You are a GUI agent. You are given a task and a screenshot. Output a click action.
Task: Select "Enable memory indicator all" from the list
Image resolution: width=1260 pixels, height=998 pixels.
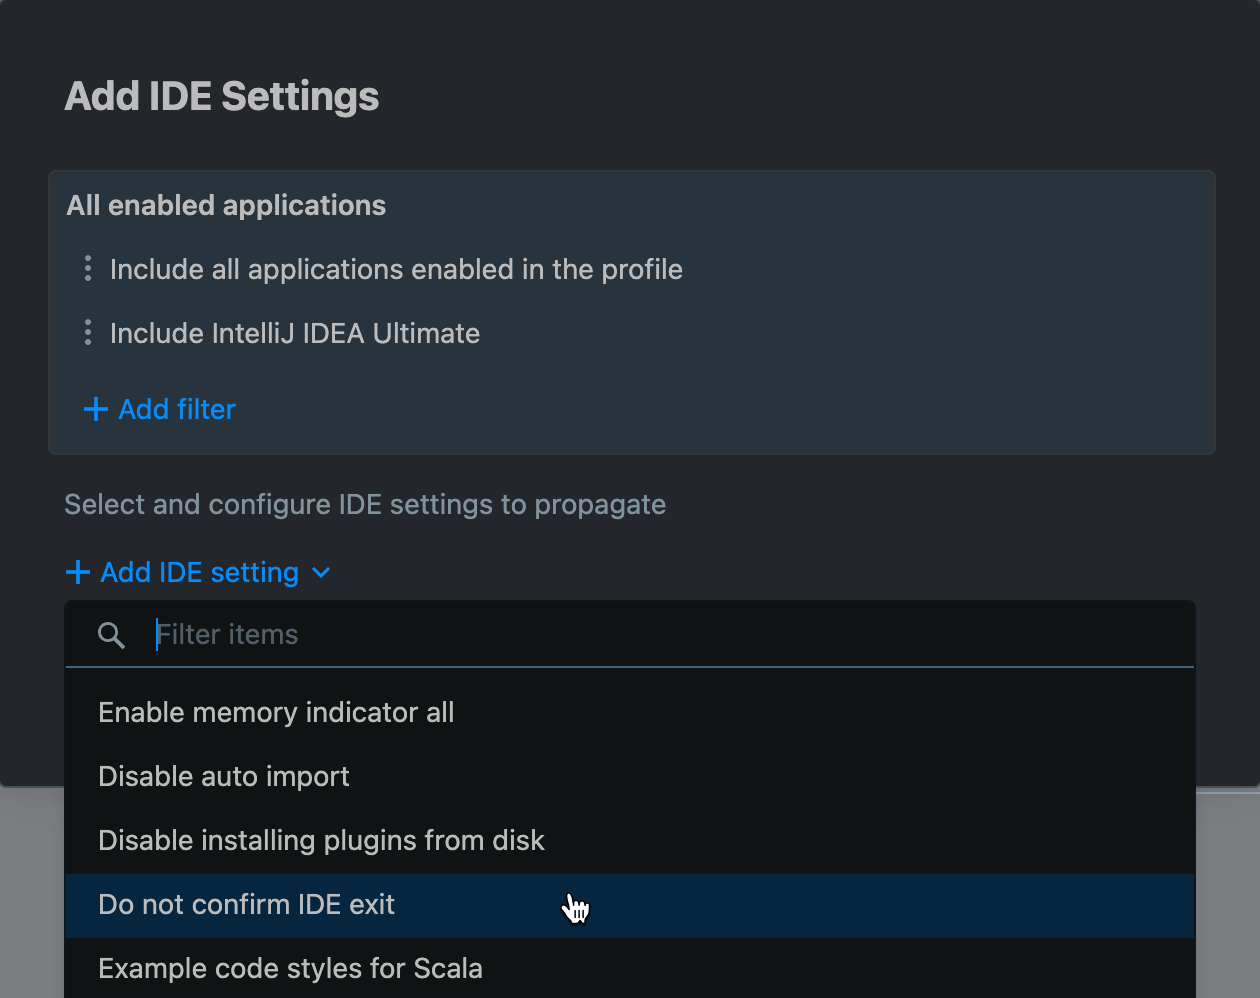click(276, 712)
